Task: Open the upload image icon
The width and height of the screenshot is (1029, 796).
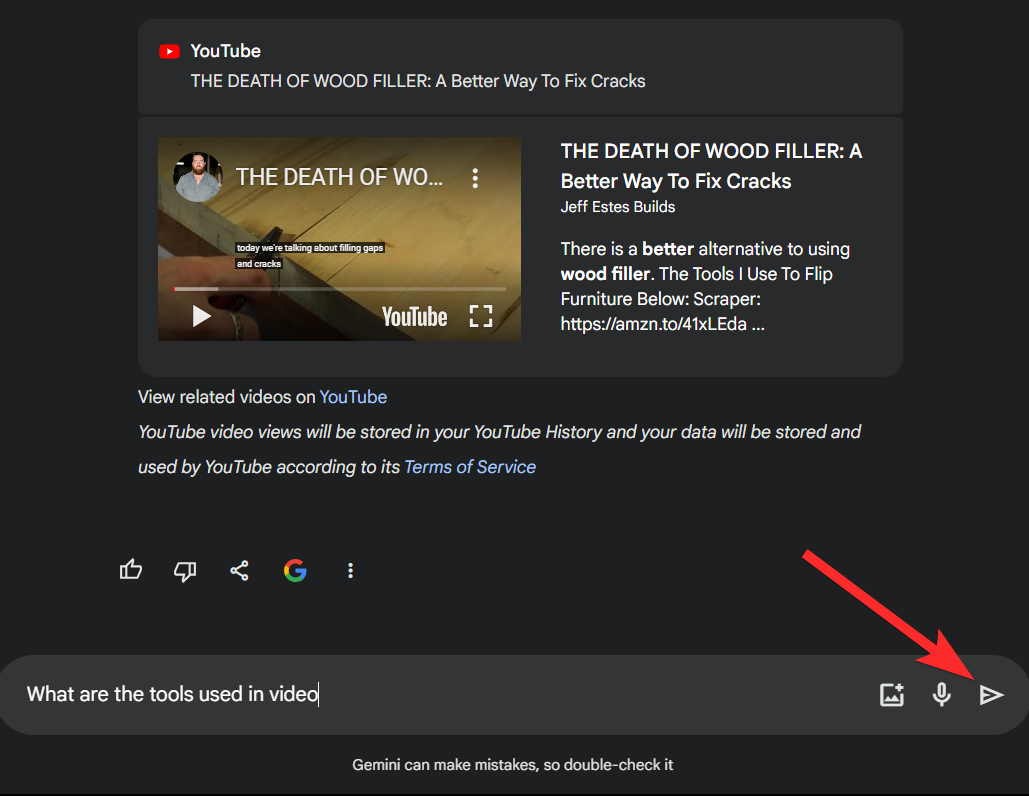Action: pos(891,695)
